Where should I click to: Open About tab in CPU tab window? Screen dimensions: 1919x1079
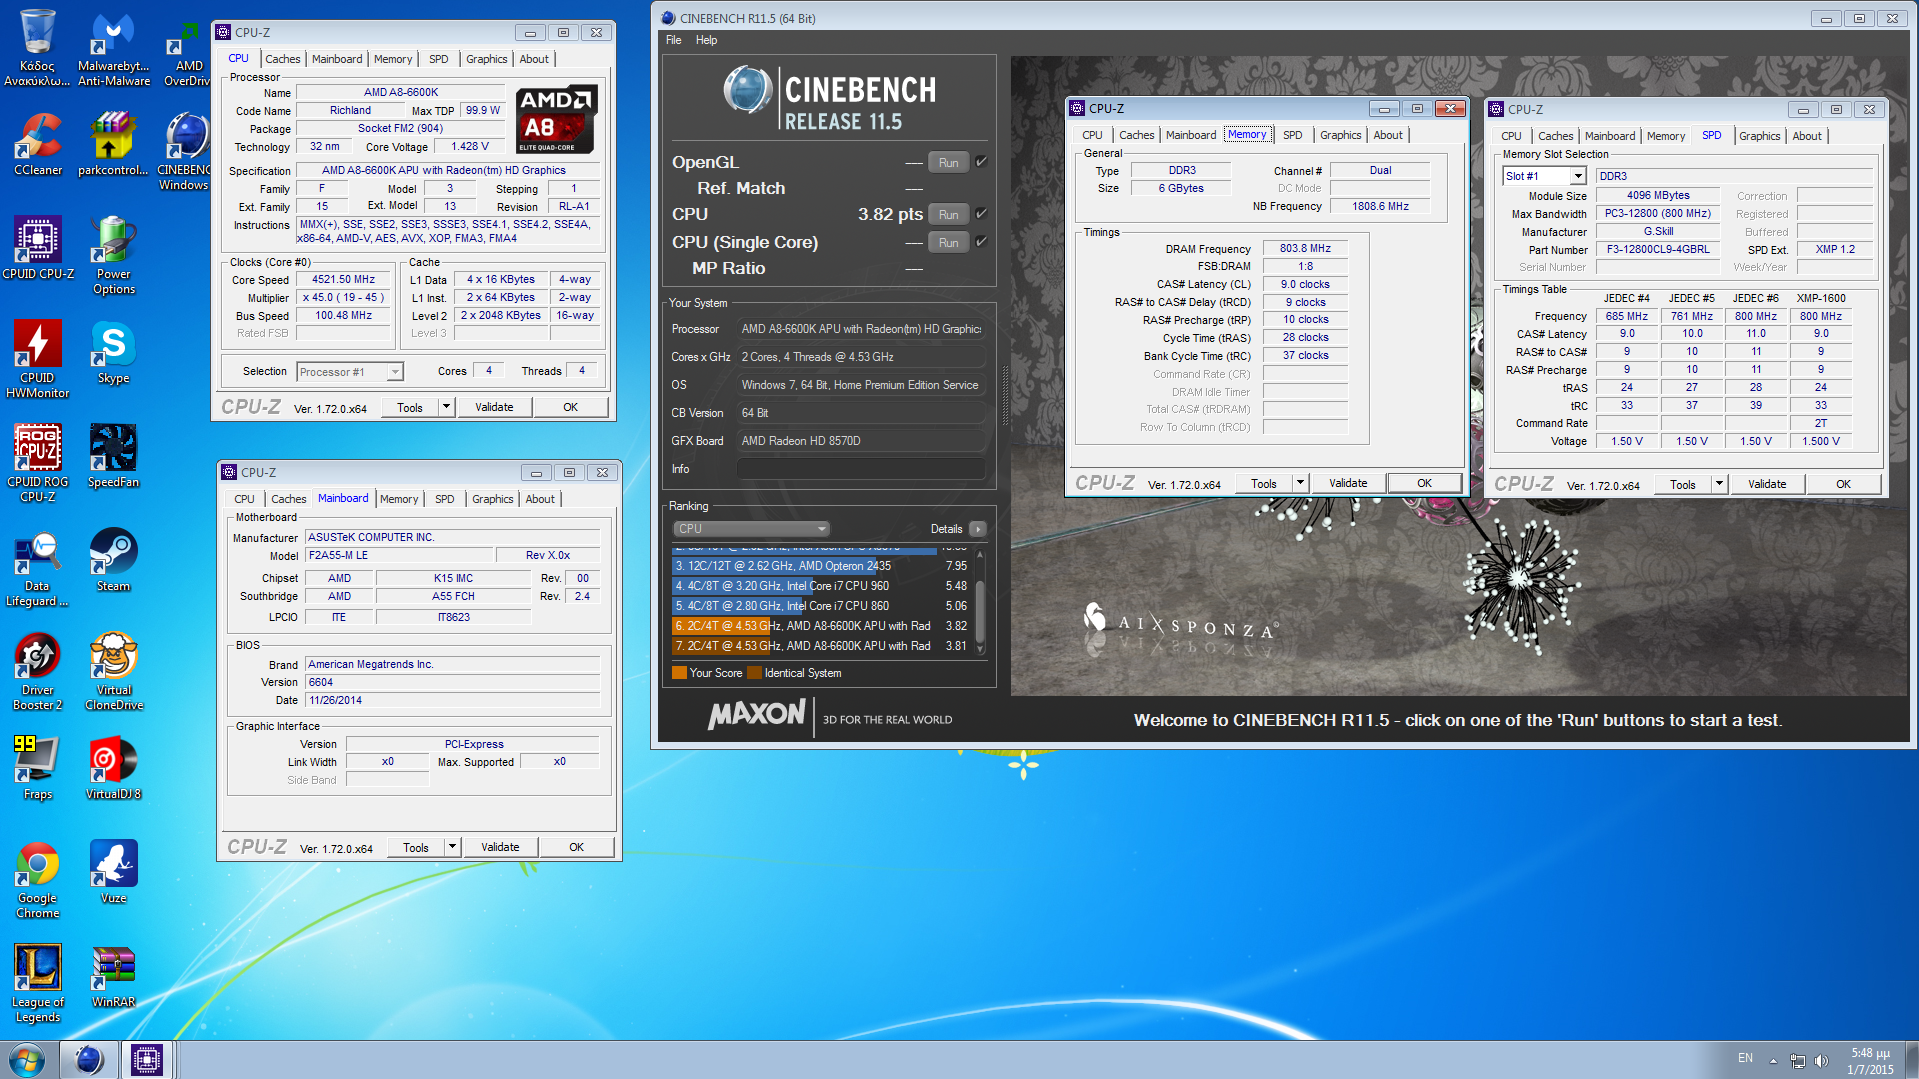tap(534, 59)
